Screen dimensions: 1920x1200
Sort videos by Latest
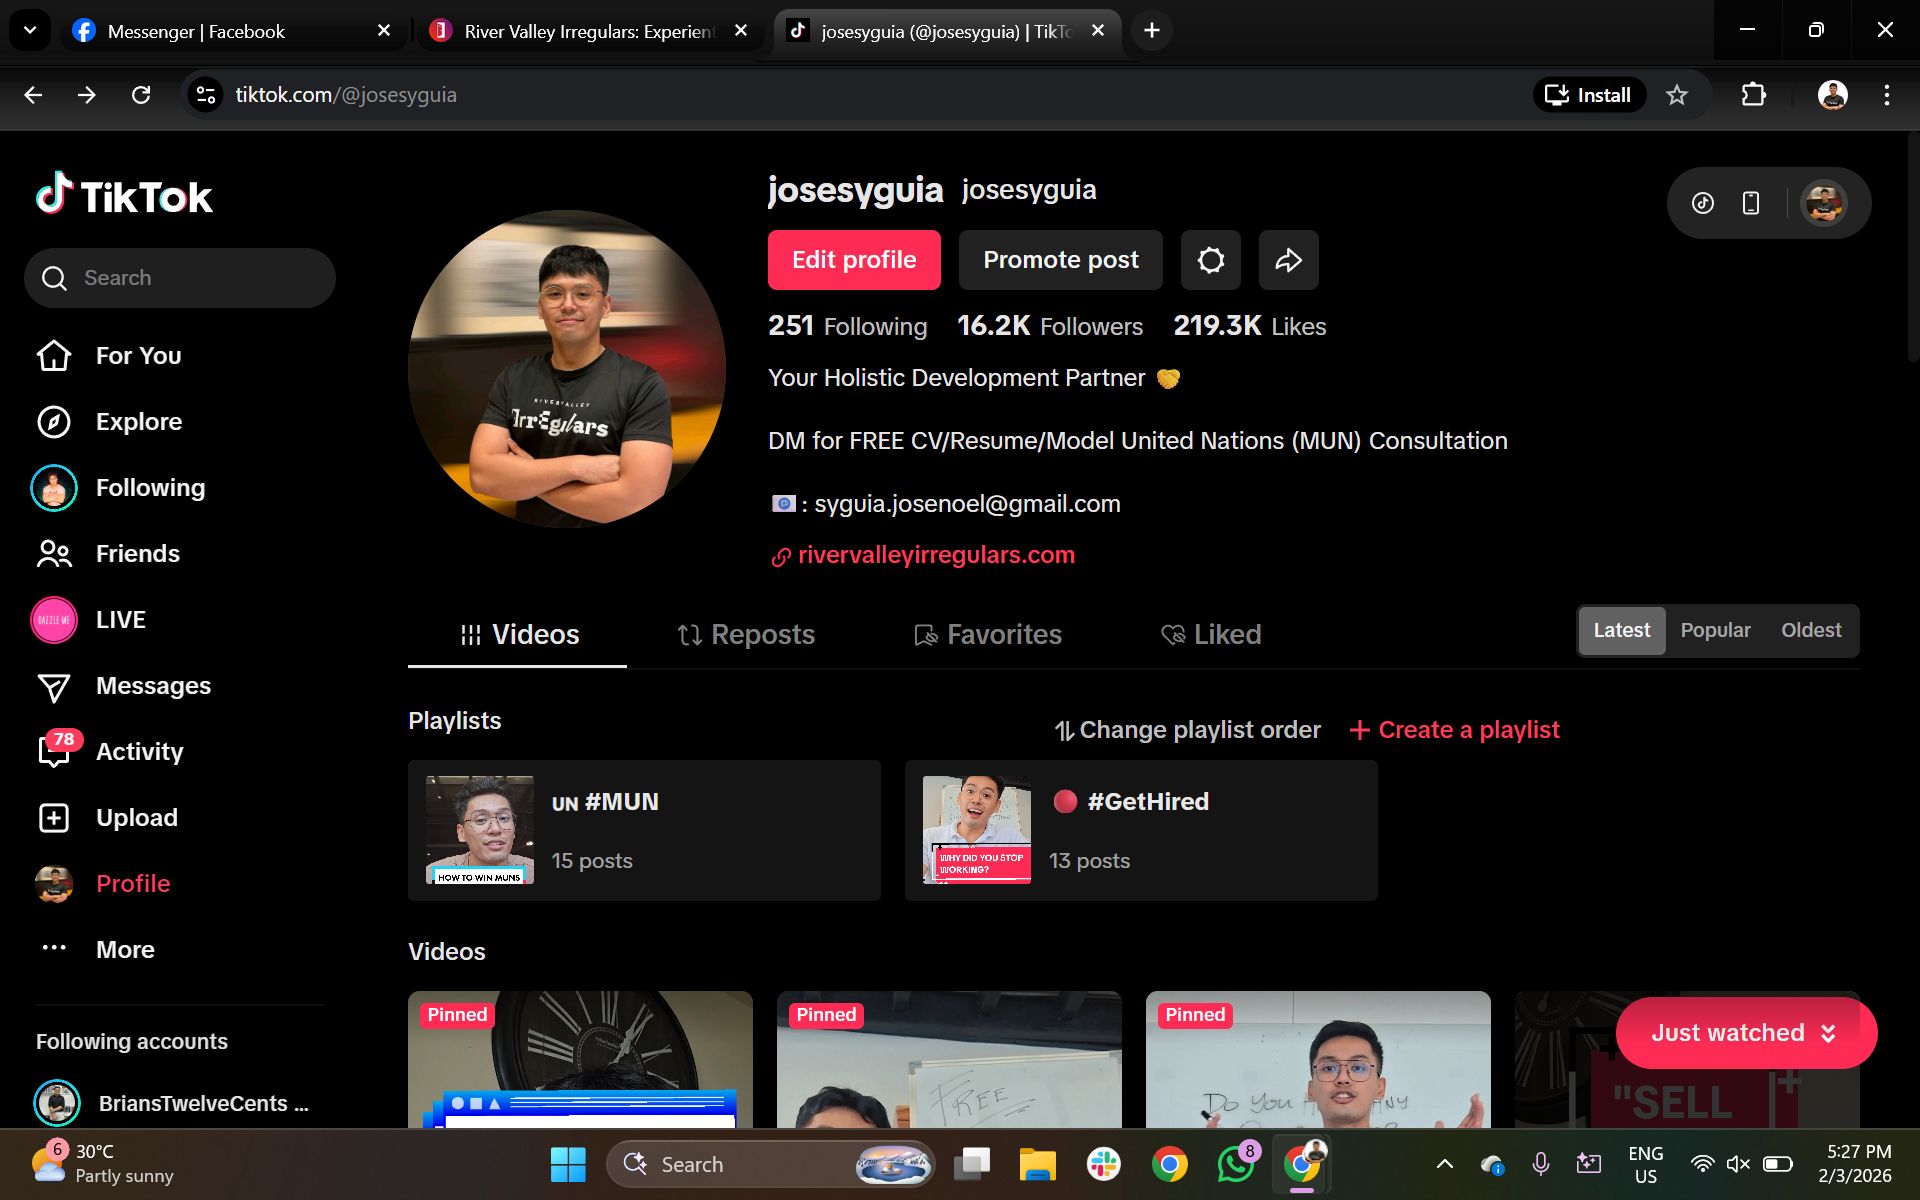coord(1622,630)
